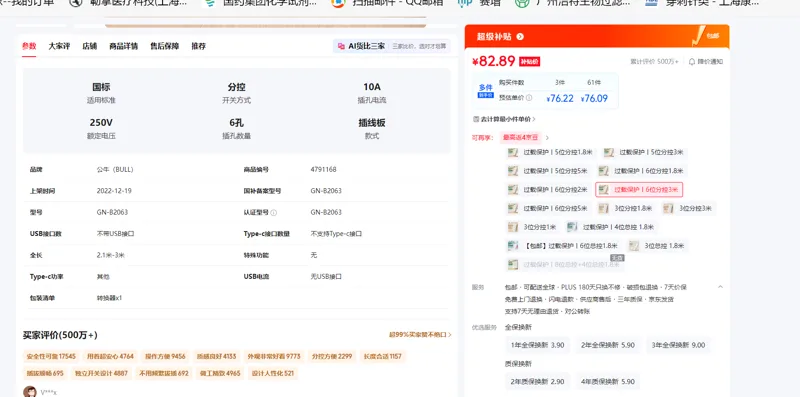
Task: Select variant 过载保护 6位分控2米
Action: tap(548, 190)
